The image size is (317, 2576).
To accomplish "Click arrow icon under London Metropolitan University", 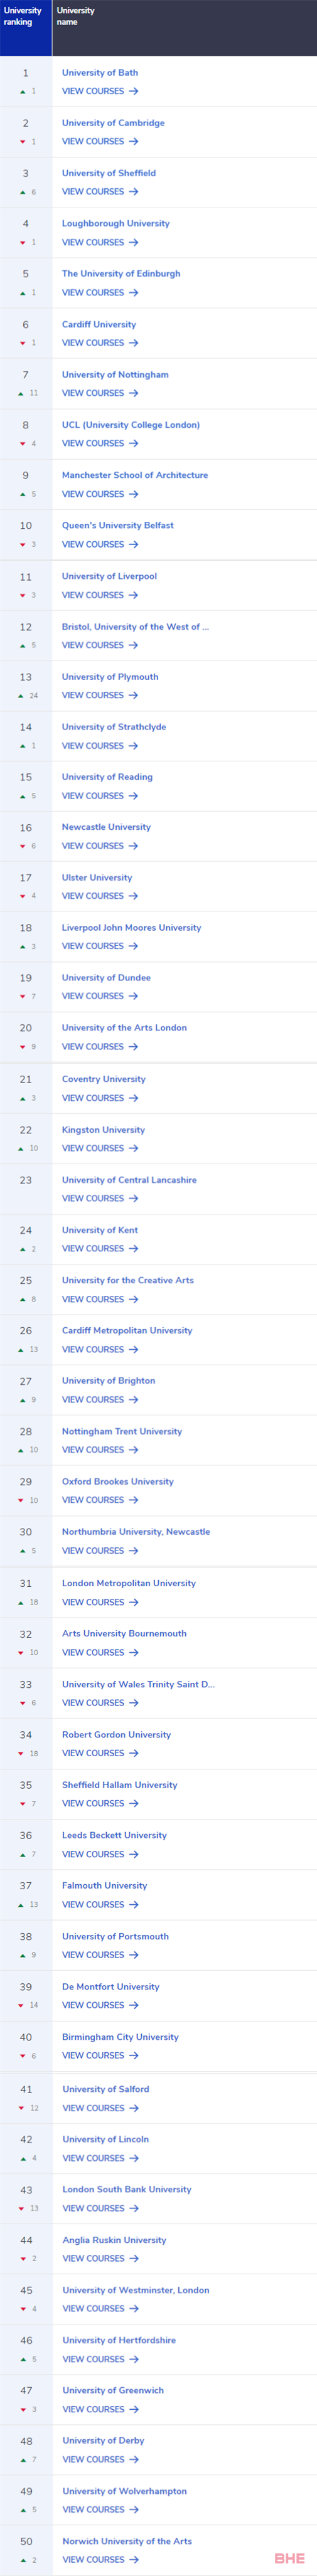I will click(133, 1602).
